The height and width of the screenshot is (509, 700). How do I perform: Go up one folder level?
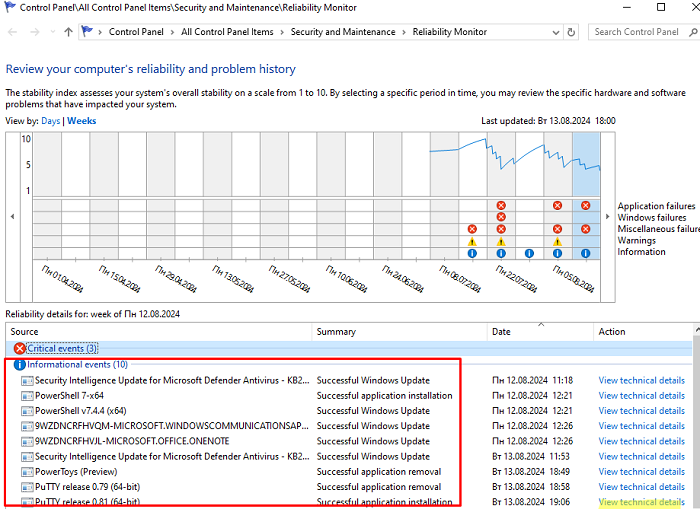(68, 32)
